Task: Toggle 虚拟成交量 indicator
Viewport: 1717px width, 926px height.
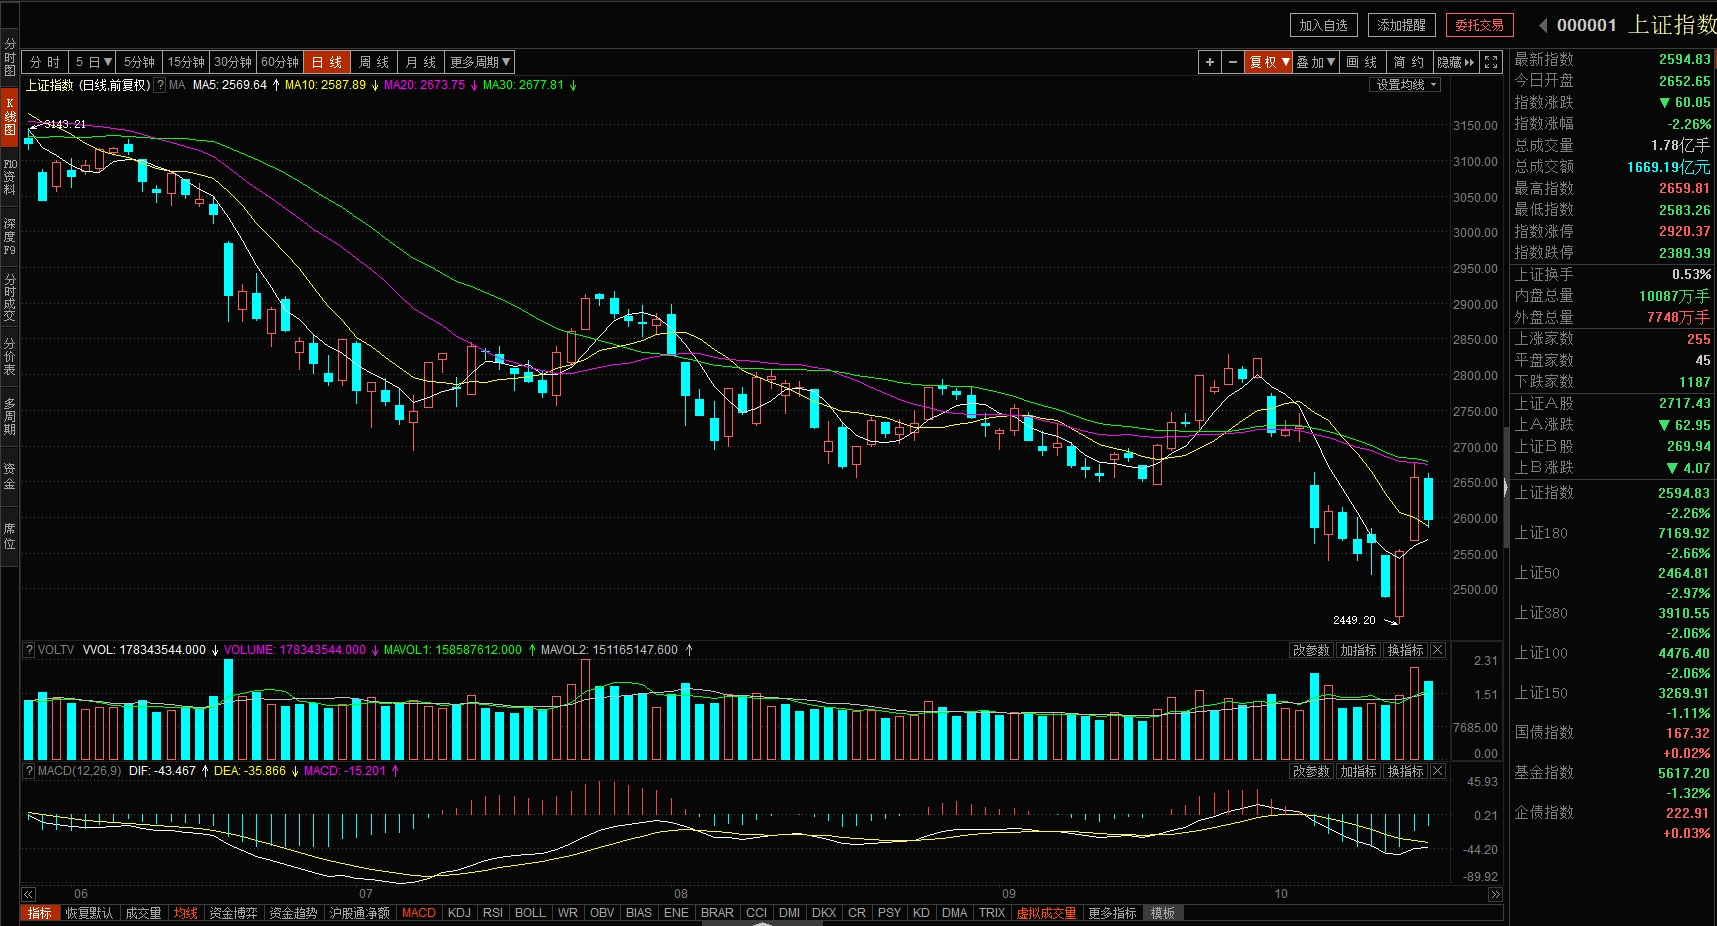Action: click(1046, 913)
